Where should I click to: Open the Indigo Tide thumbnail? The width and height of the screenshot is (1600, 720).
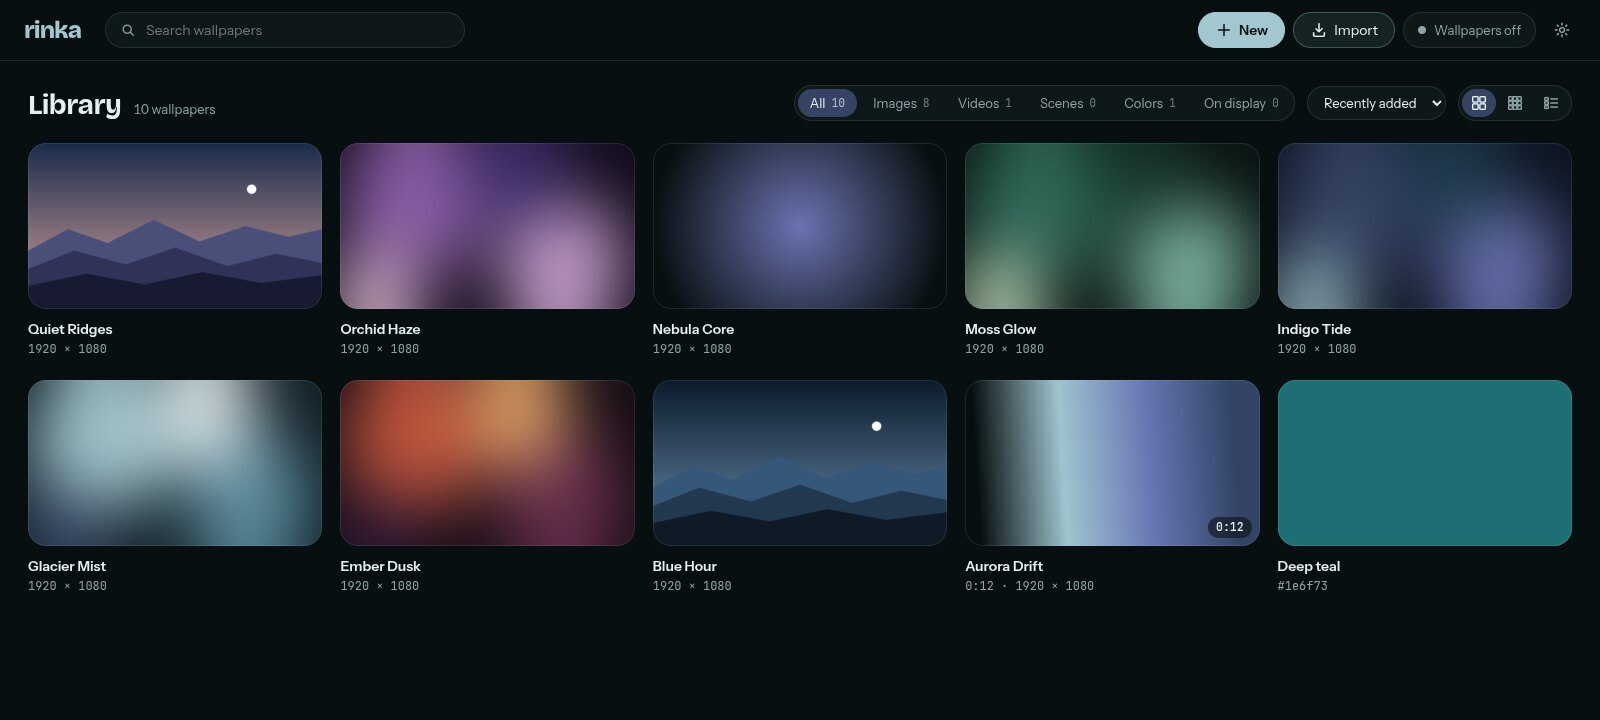pos(1425,226)
